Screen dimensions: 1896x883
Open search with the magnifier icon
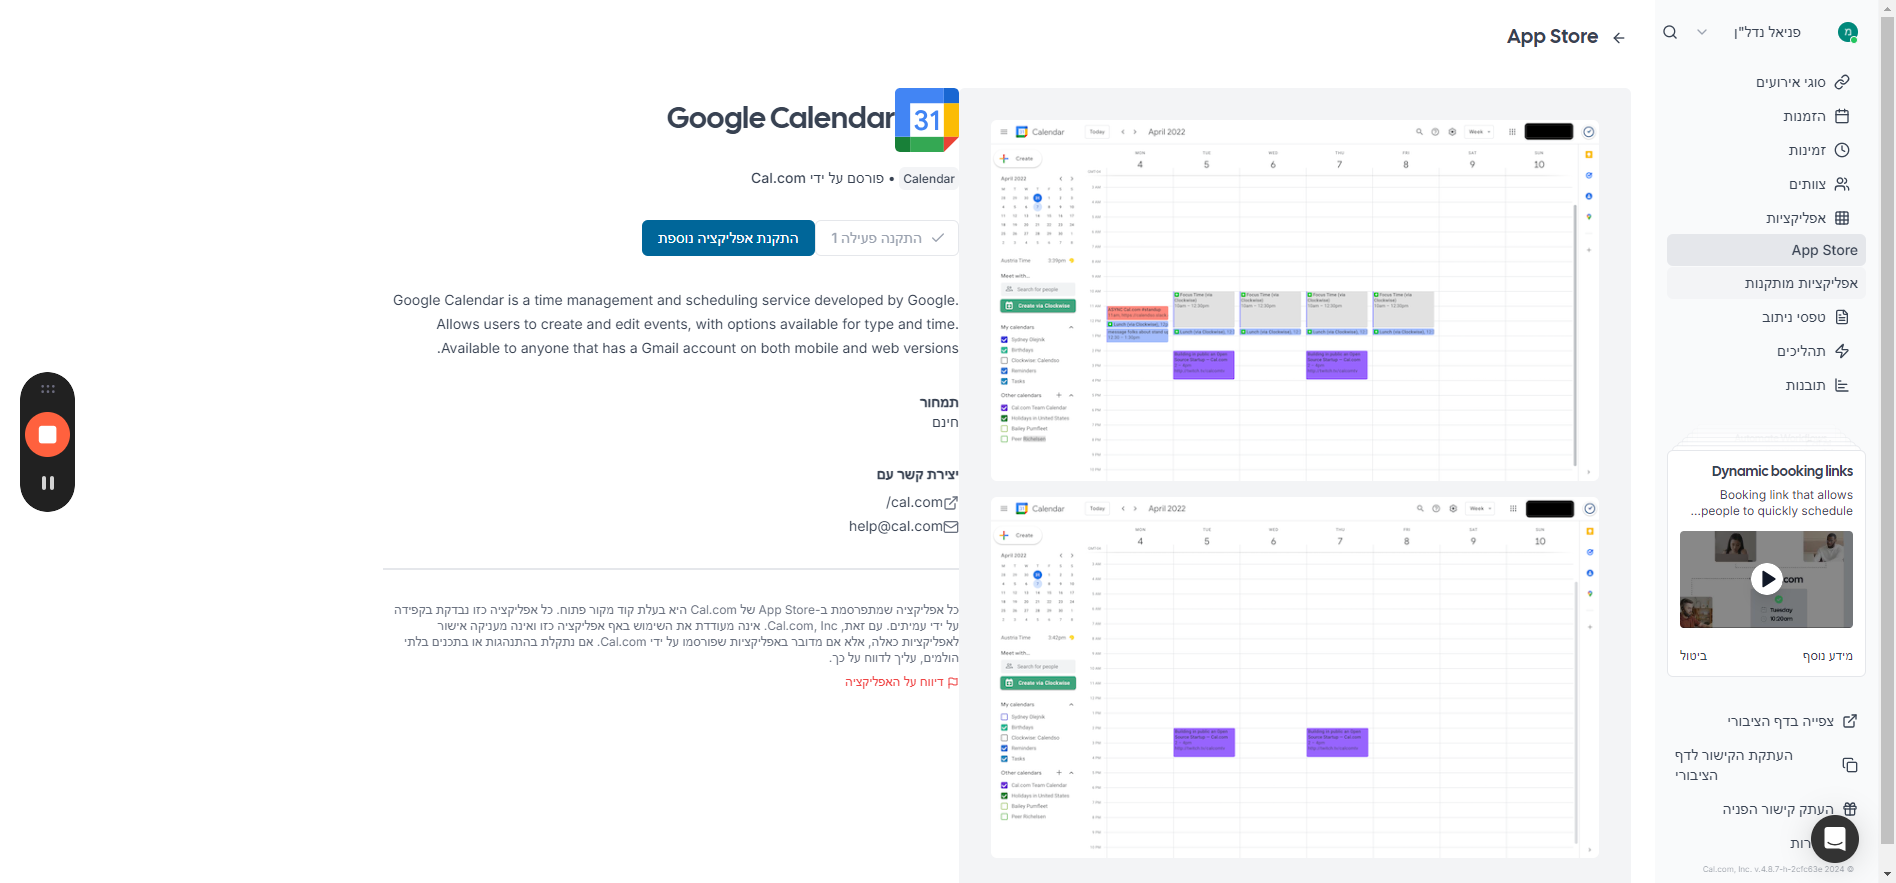click(1670, 32)
